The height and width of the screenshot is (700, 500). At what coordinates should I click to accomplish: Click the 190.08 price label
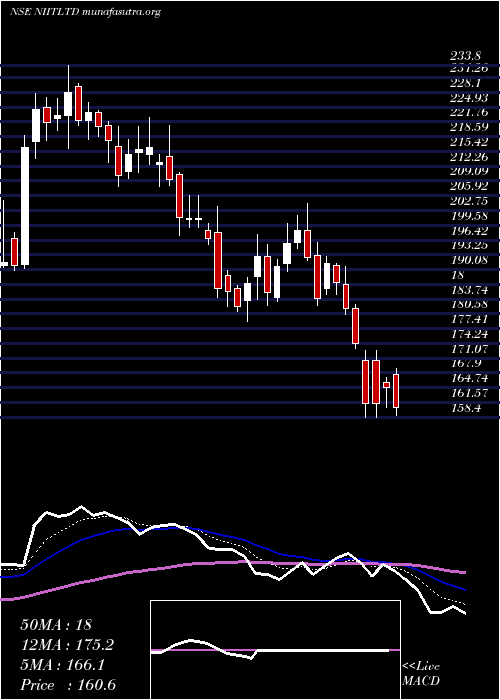[469, 260]
